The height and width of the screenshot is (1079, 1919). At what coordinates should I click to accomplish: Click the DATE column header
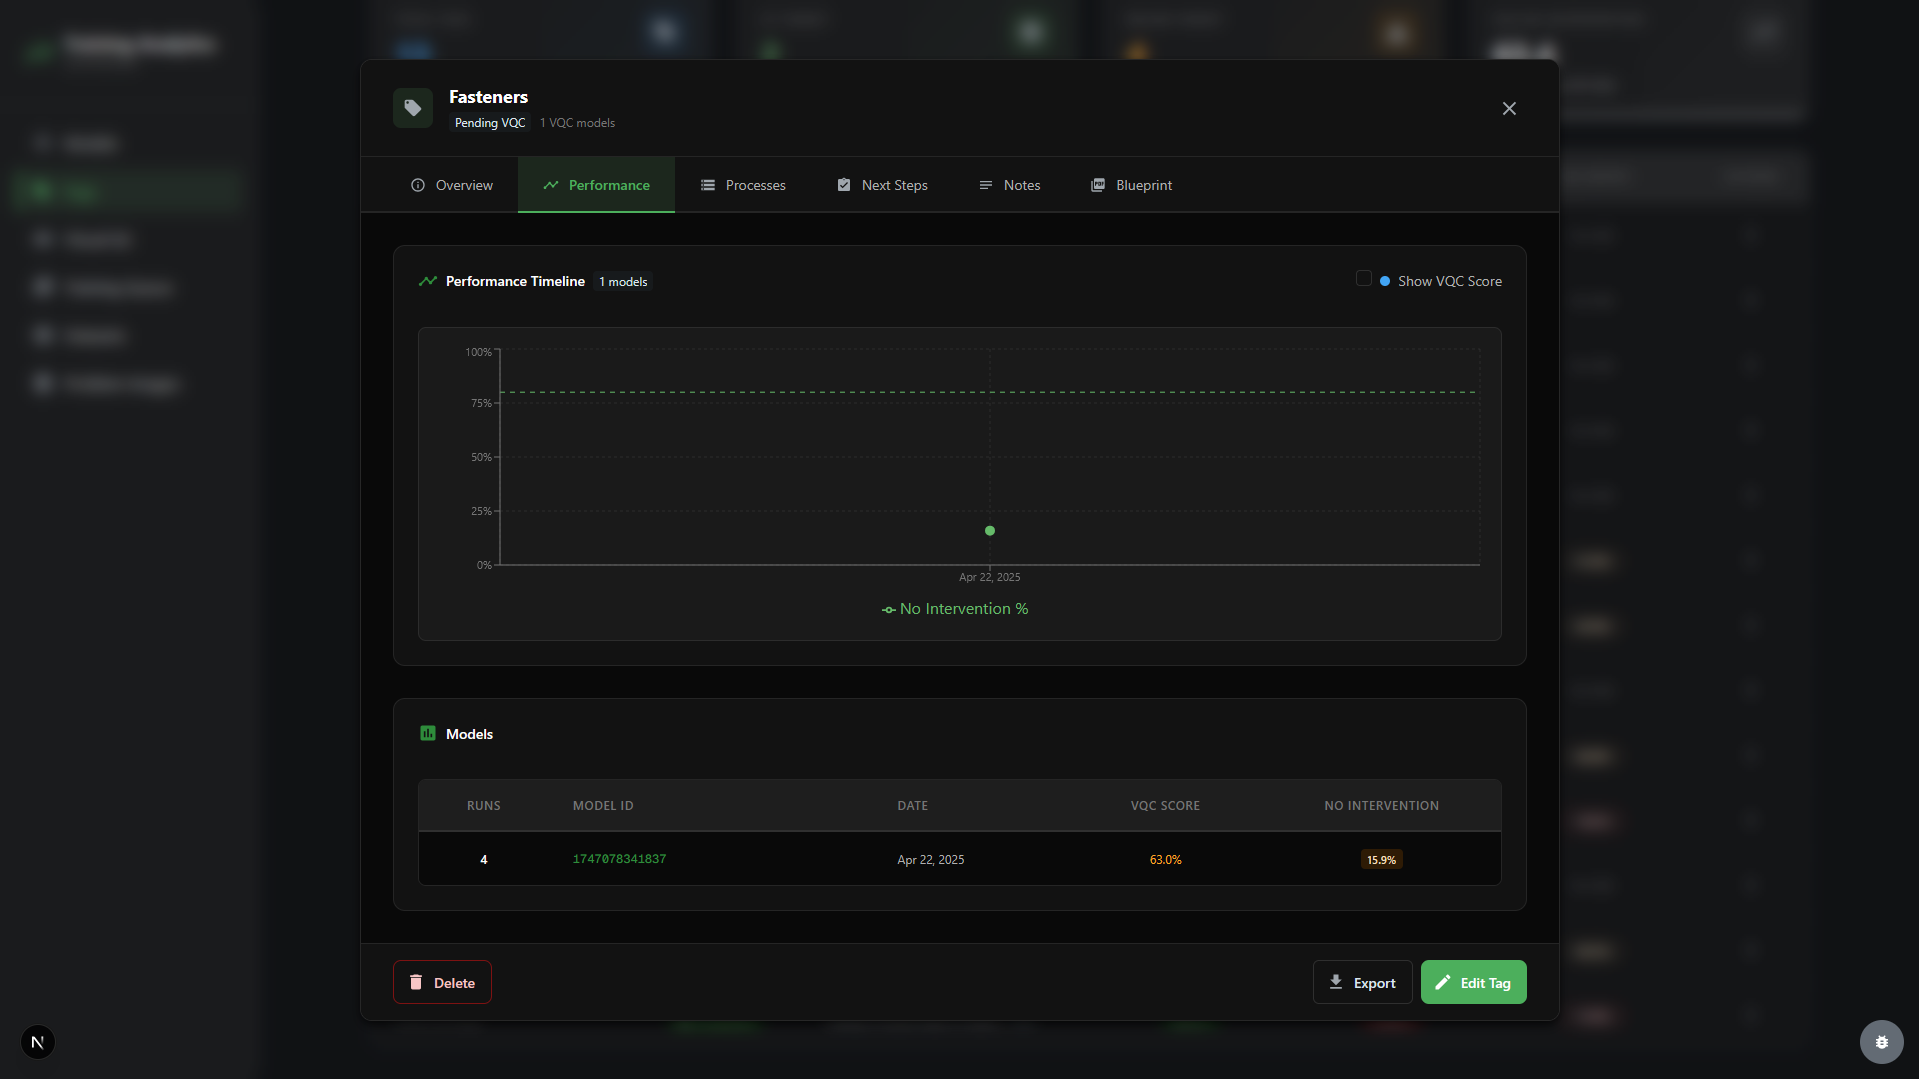[x=912, y=806]
